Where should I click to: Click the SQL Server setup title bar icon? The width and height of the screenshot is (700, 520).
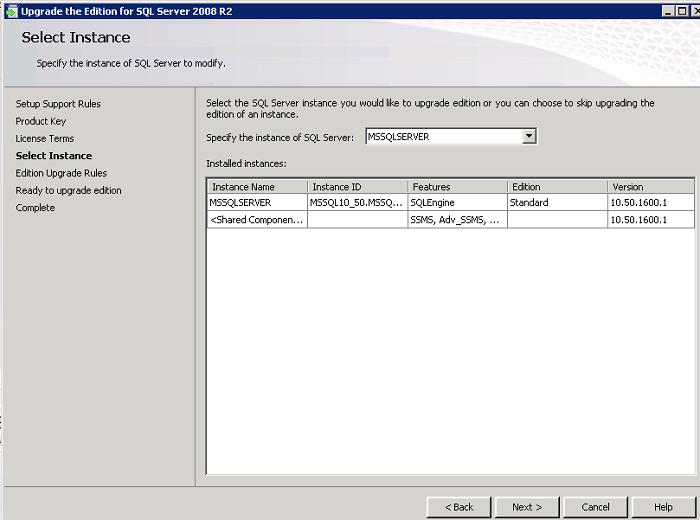pos(11,11)
